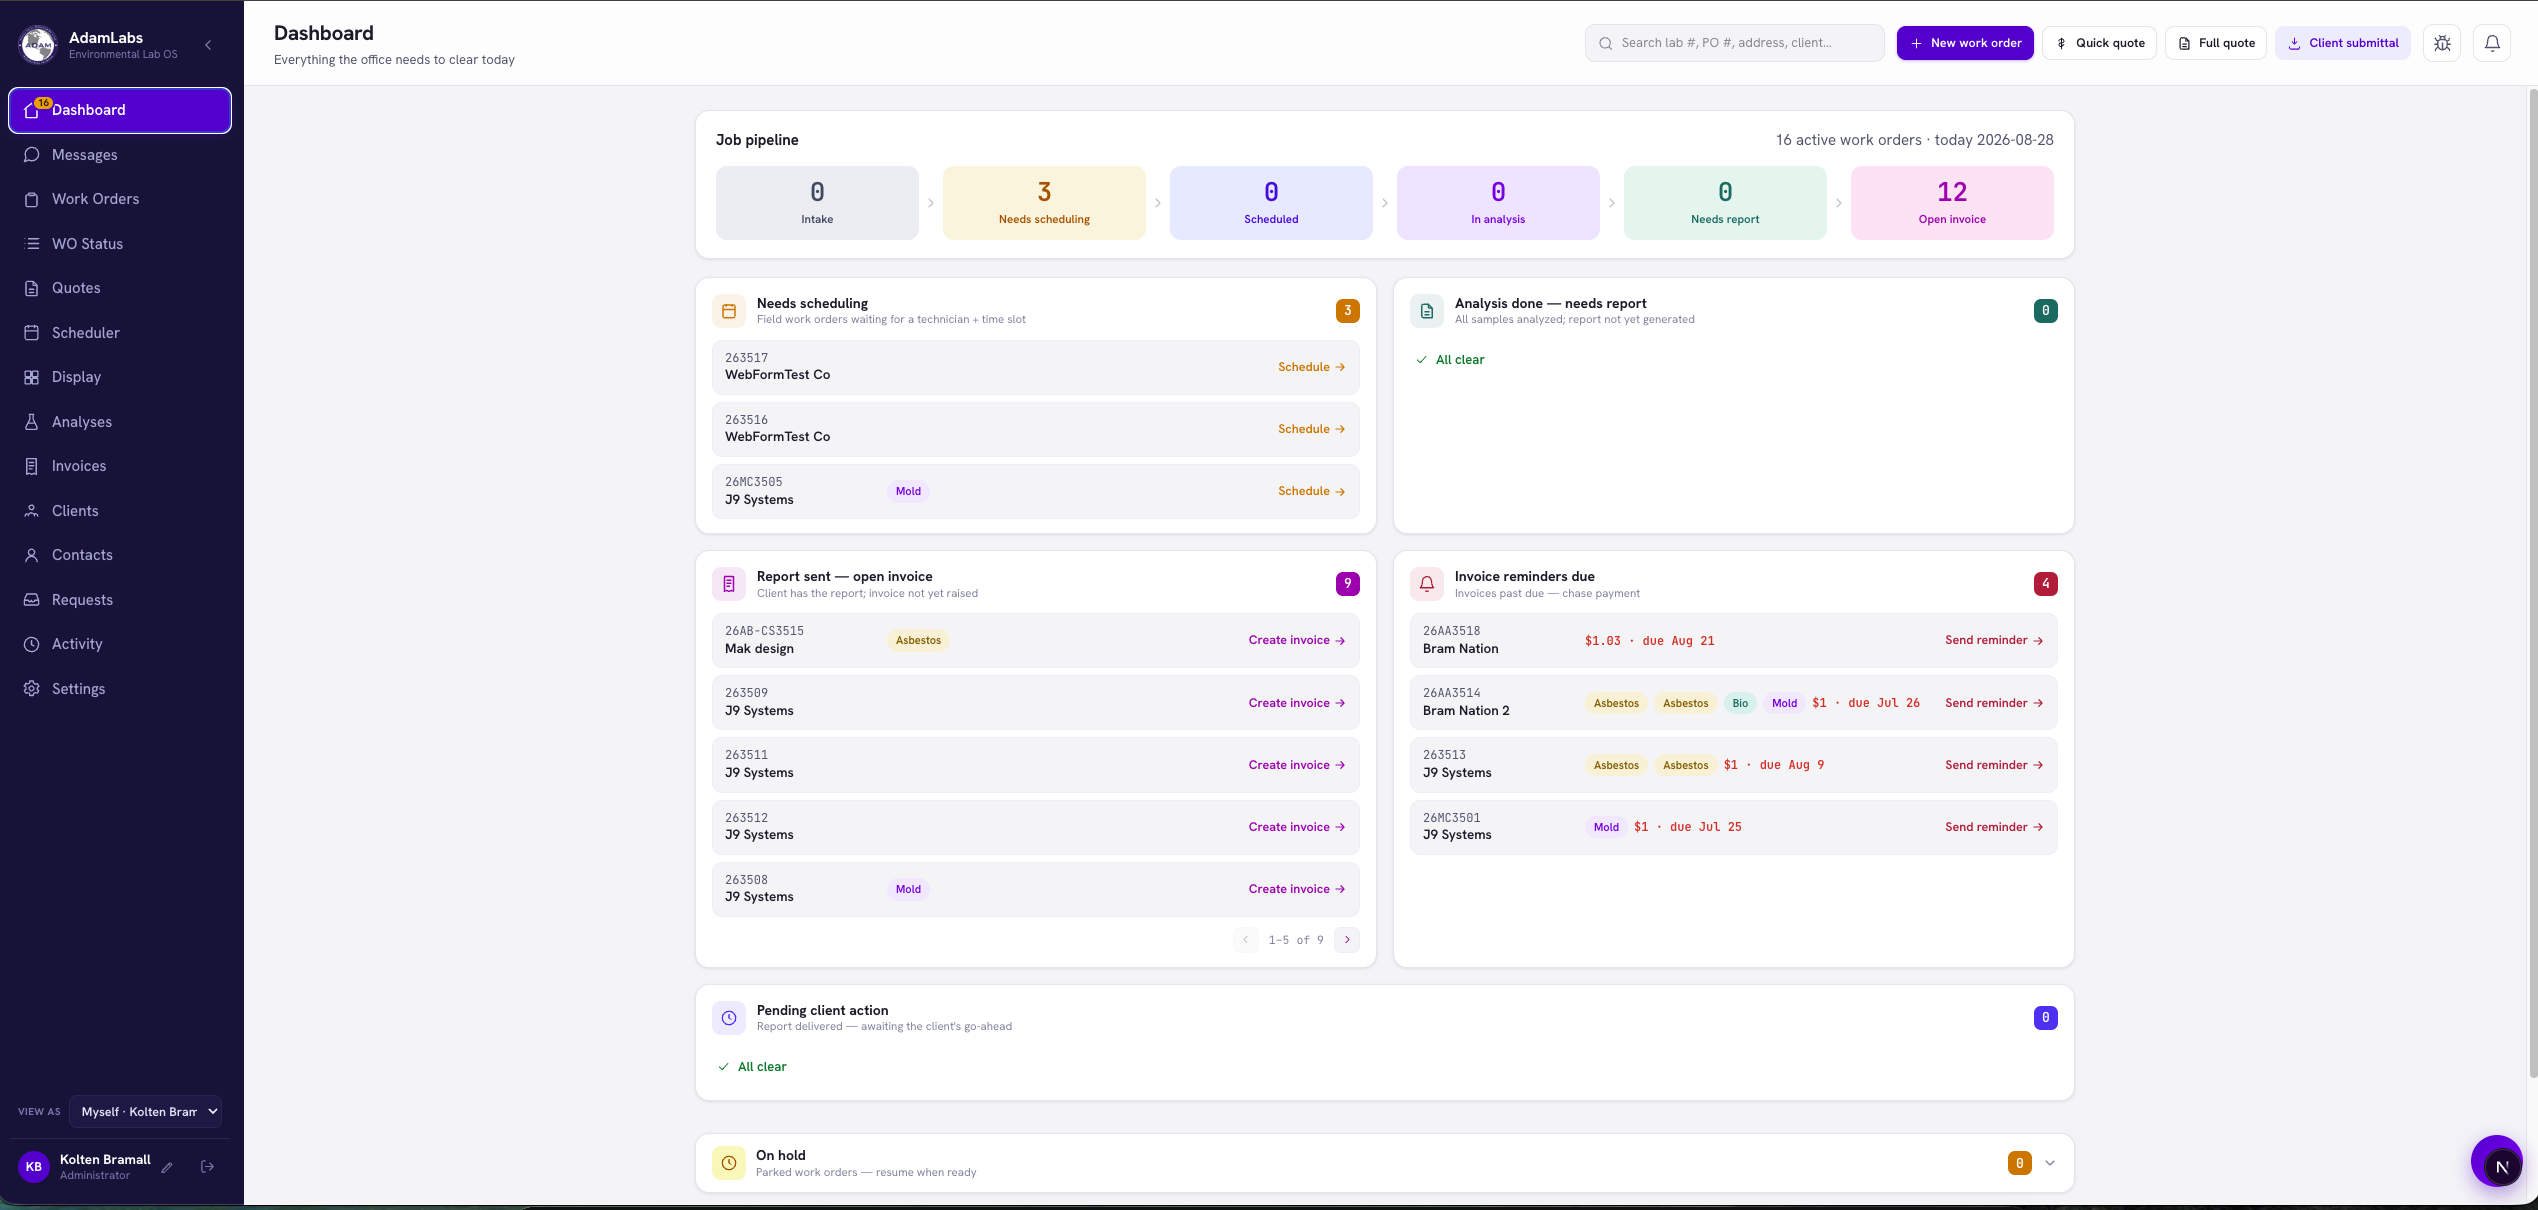Open the Scheduler page
The image size is (2538, 1210).
tap(120, 333)
